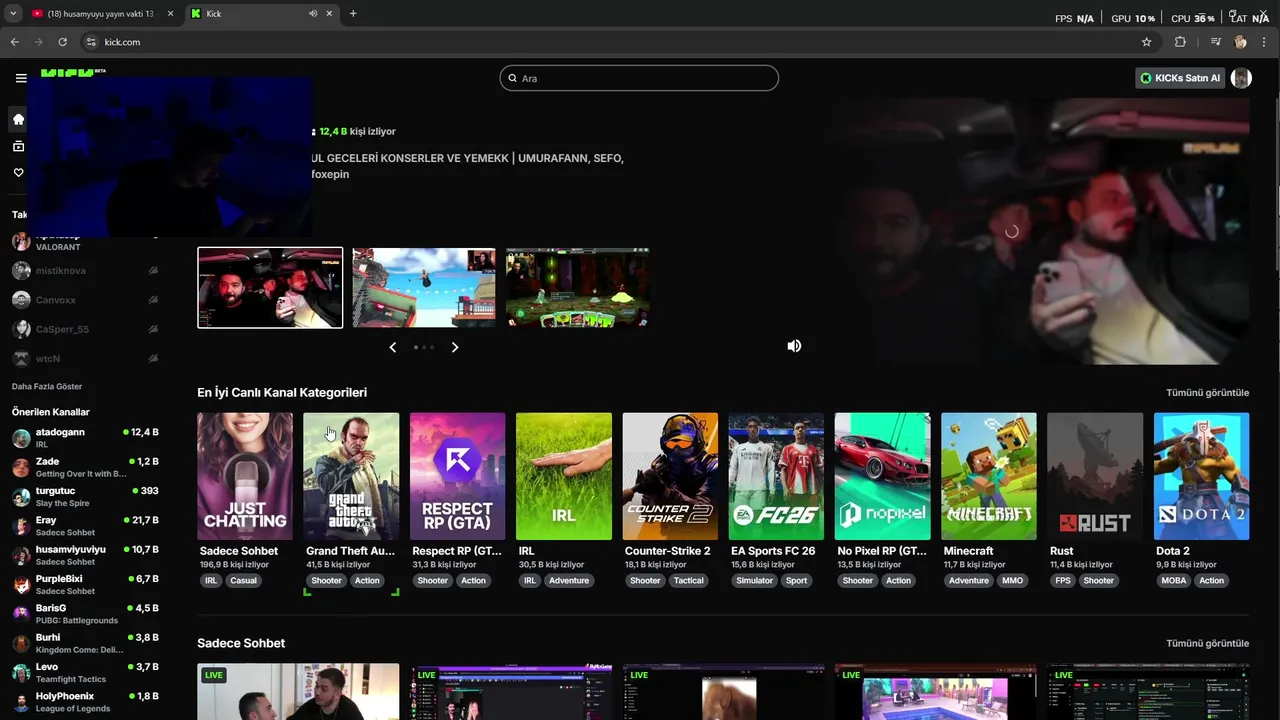Open Levo recommended channel
This screenshot has height=720, width=1280.
[x=85, y=673]
